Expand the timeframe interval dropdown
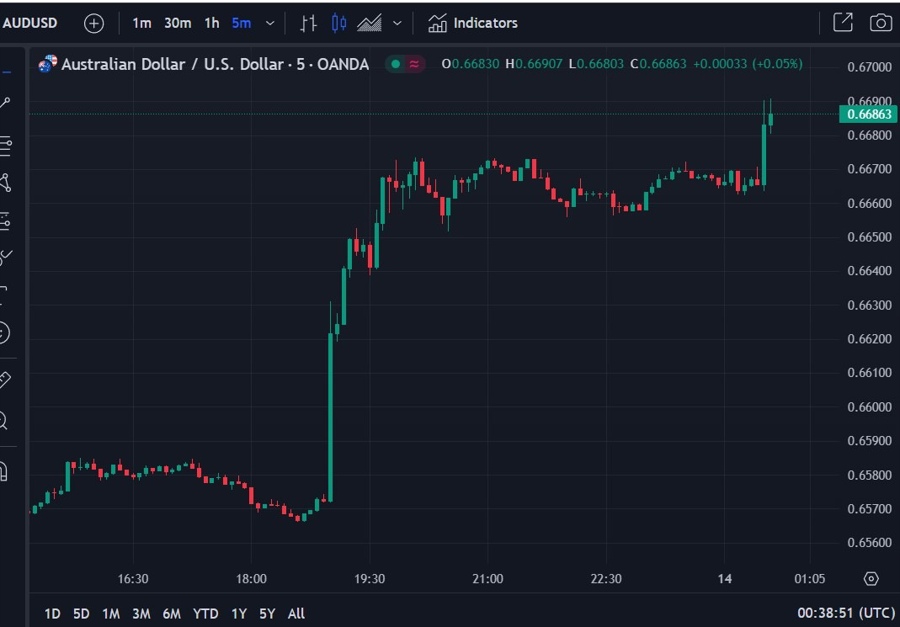Image resolution: width=900 pixels, height=627 pixels. (270, 24)
